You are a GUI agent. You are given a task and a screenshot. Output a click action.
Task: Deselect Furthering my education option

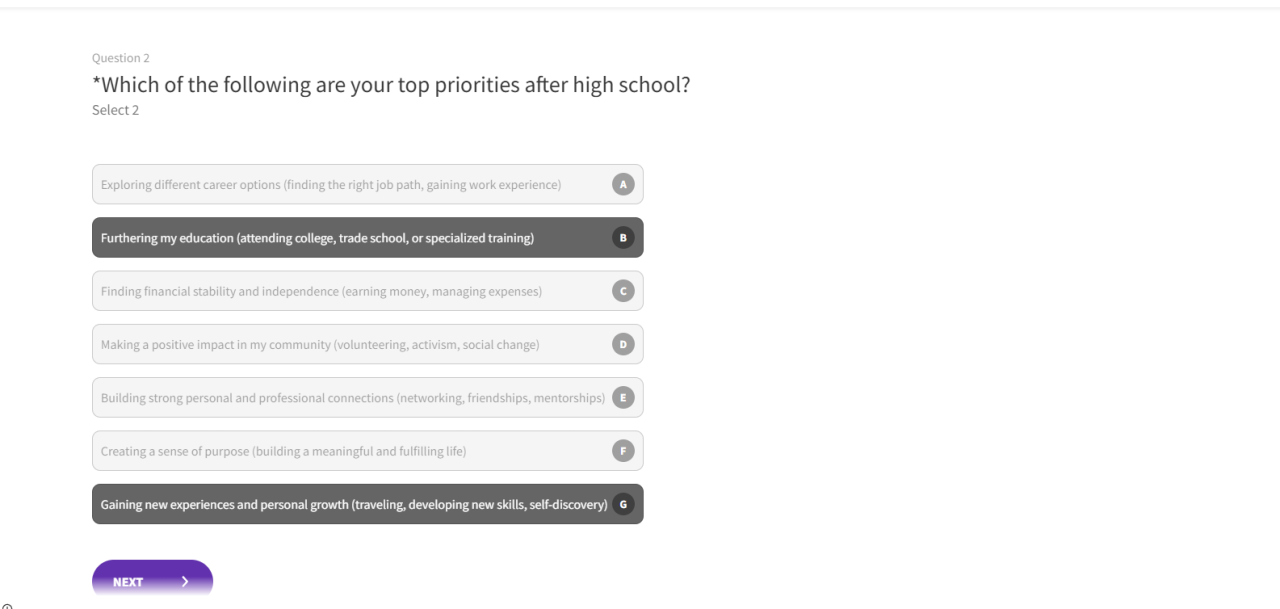(317, 238)
